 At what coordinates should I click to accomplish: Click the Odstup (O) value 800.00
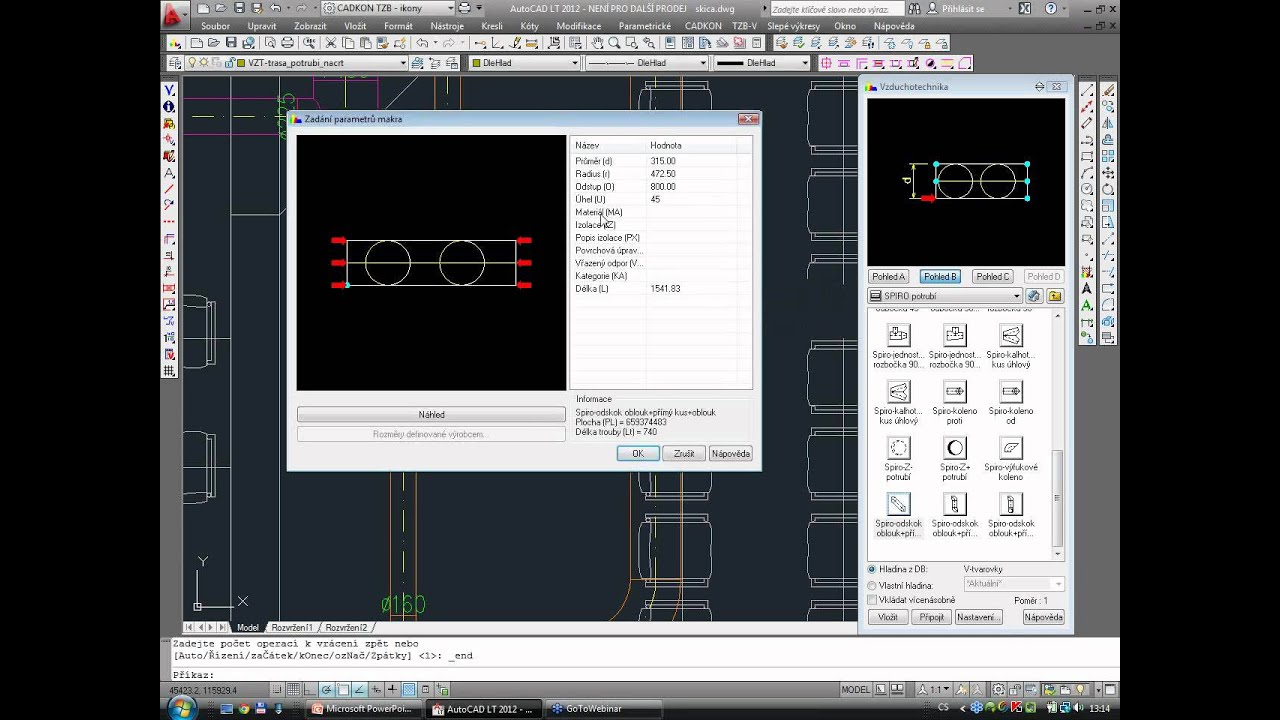663,187
